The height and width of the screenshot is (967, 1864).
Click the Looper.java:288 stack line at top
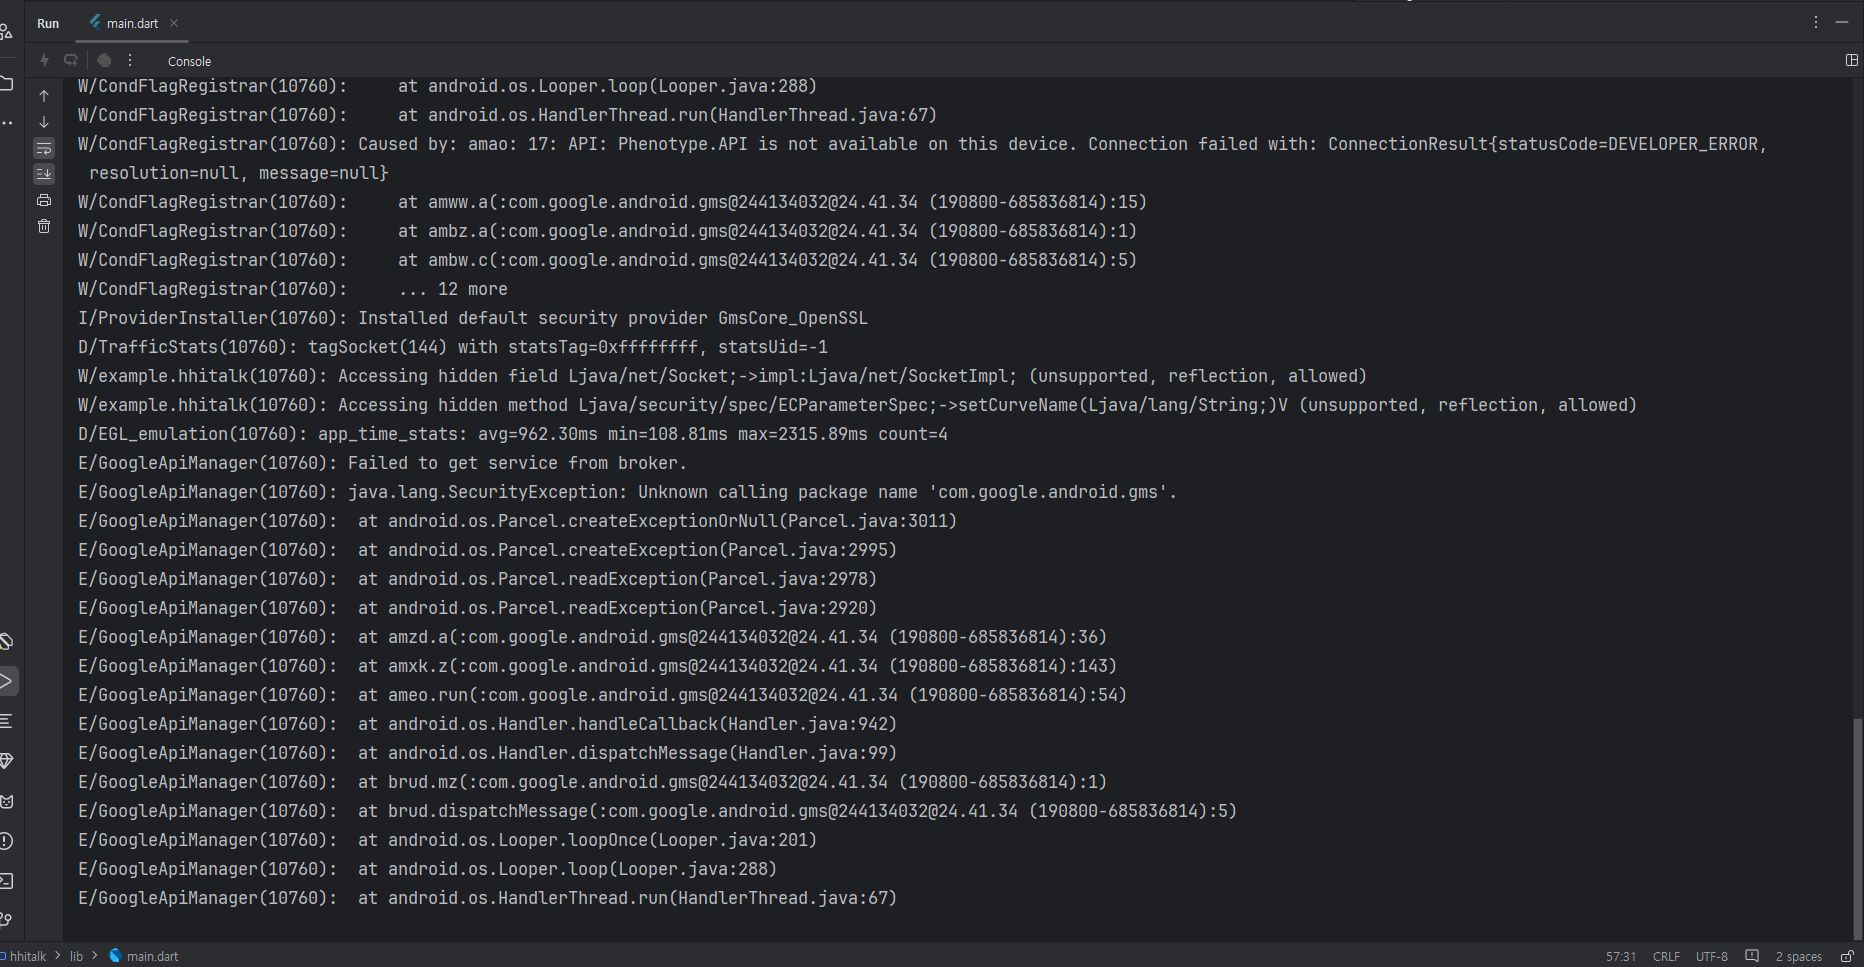[447, 86]
